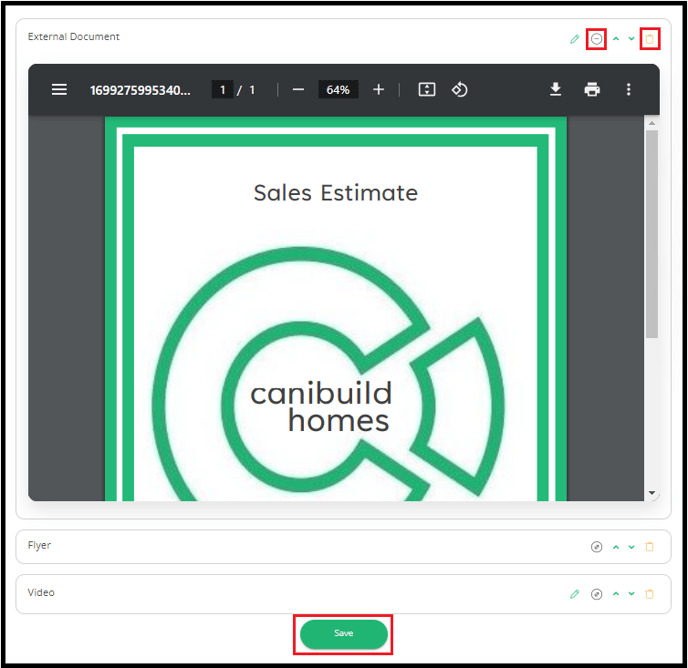Screen dimensions: 688x668
Task: Click the PDF file name 1699275995340...
Action: [x=140, y=90]
